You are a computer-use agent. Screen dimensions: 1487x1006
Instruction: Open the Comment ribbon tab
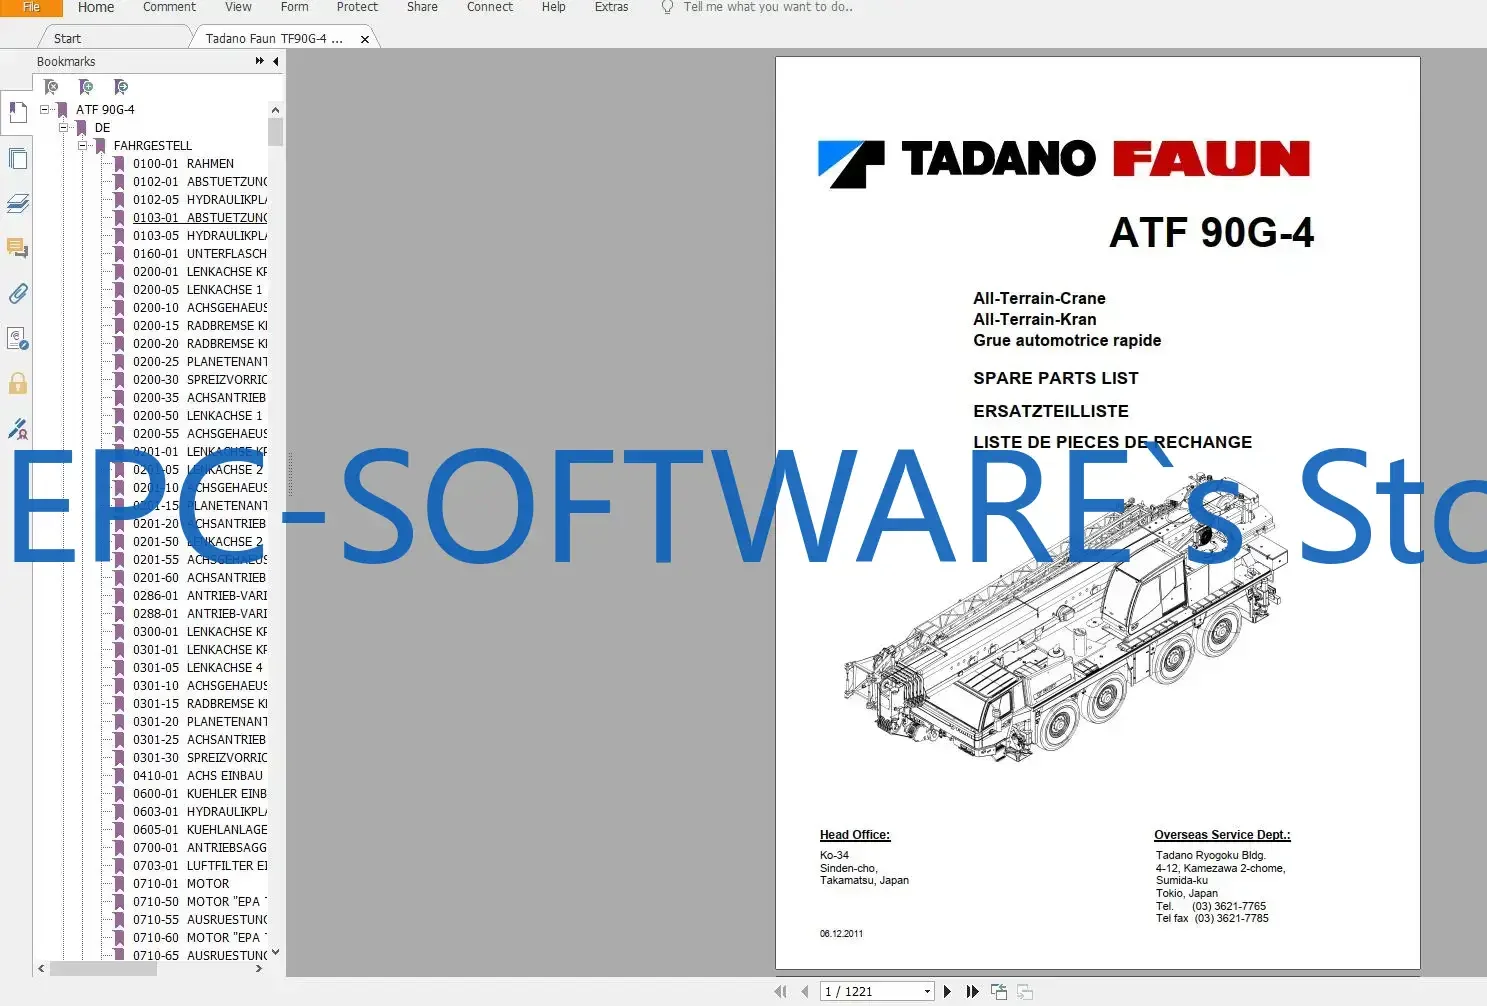coord(169,7)
